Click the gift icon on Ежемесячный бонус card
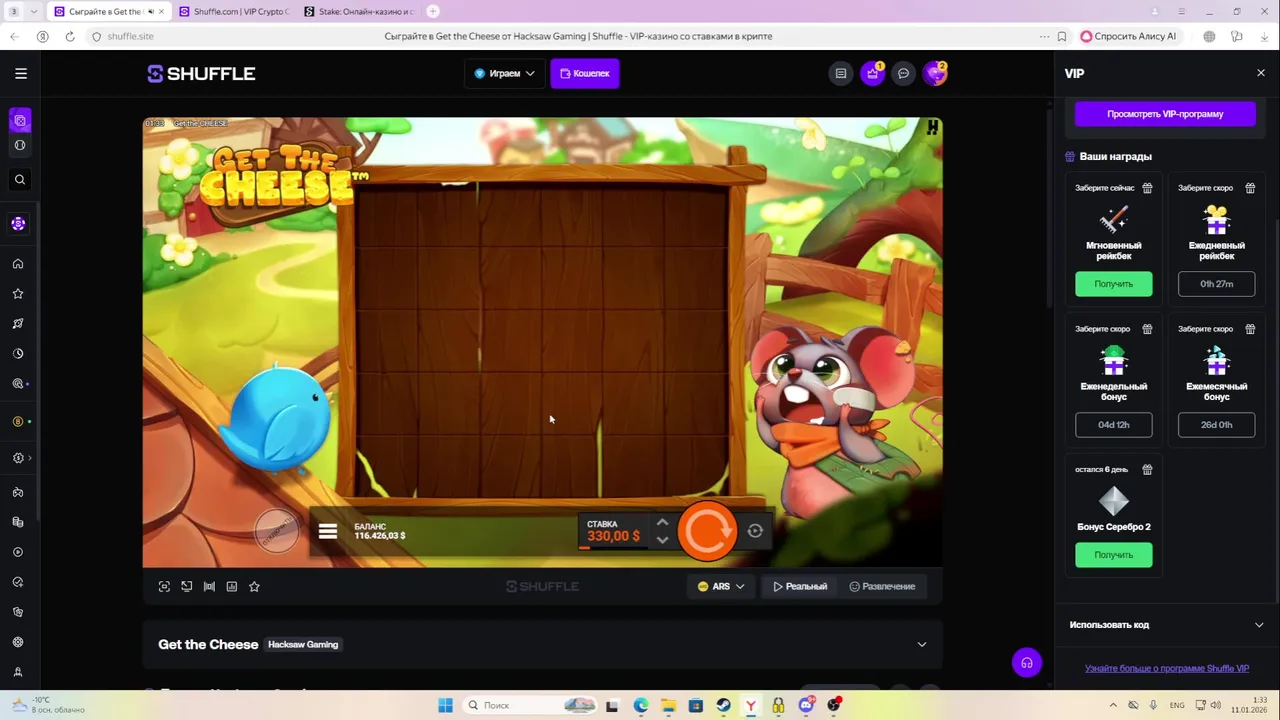 1250,329
